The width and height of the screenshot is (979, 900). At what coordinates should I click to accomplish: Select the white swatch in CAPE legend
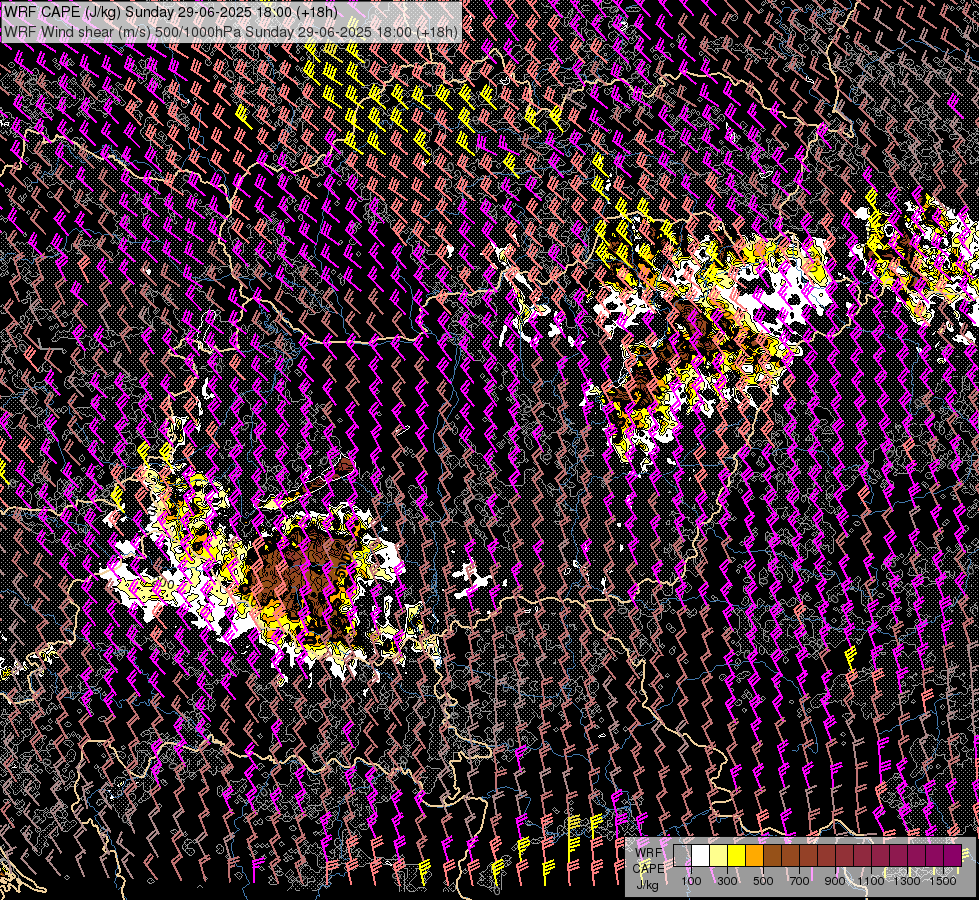701,855
